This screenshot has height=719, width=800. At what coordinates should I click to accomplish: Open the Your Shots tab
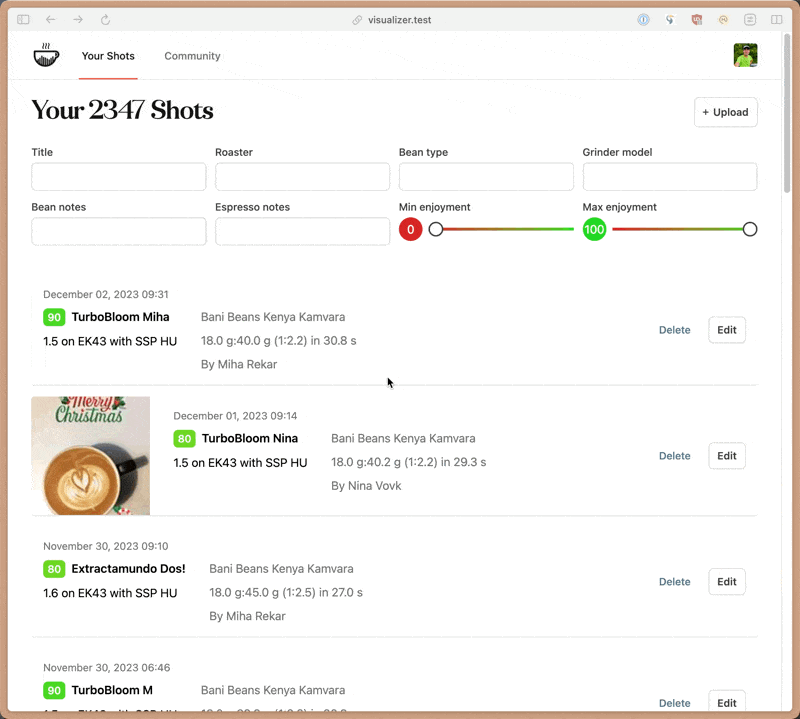coord(108,56)
